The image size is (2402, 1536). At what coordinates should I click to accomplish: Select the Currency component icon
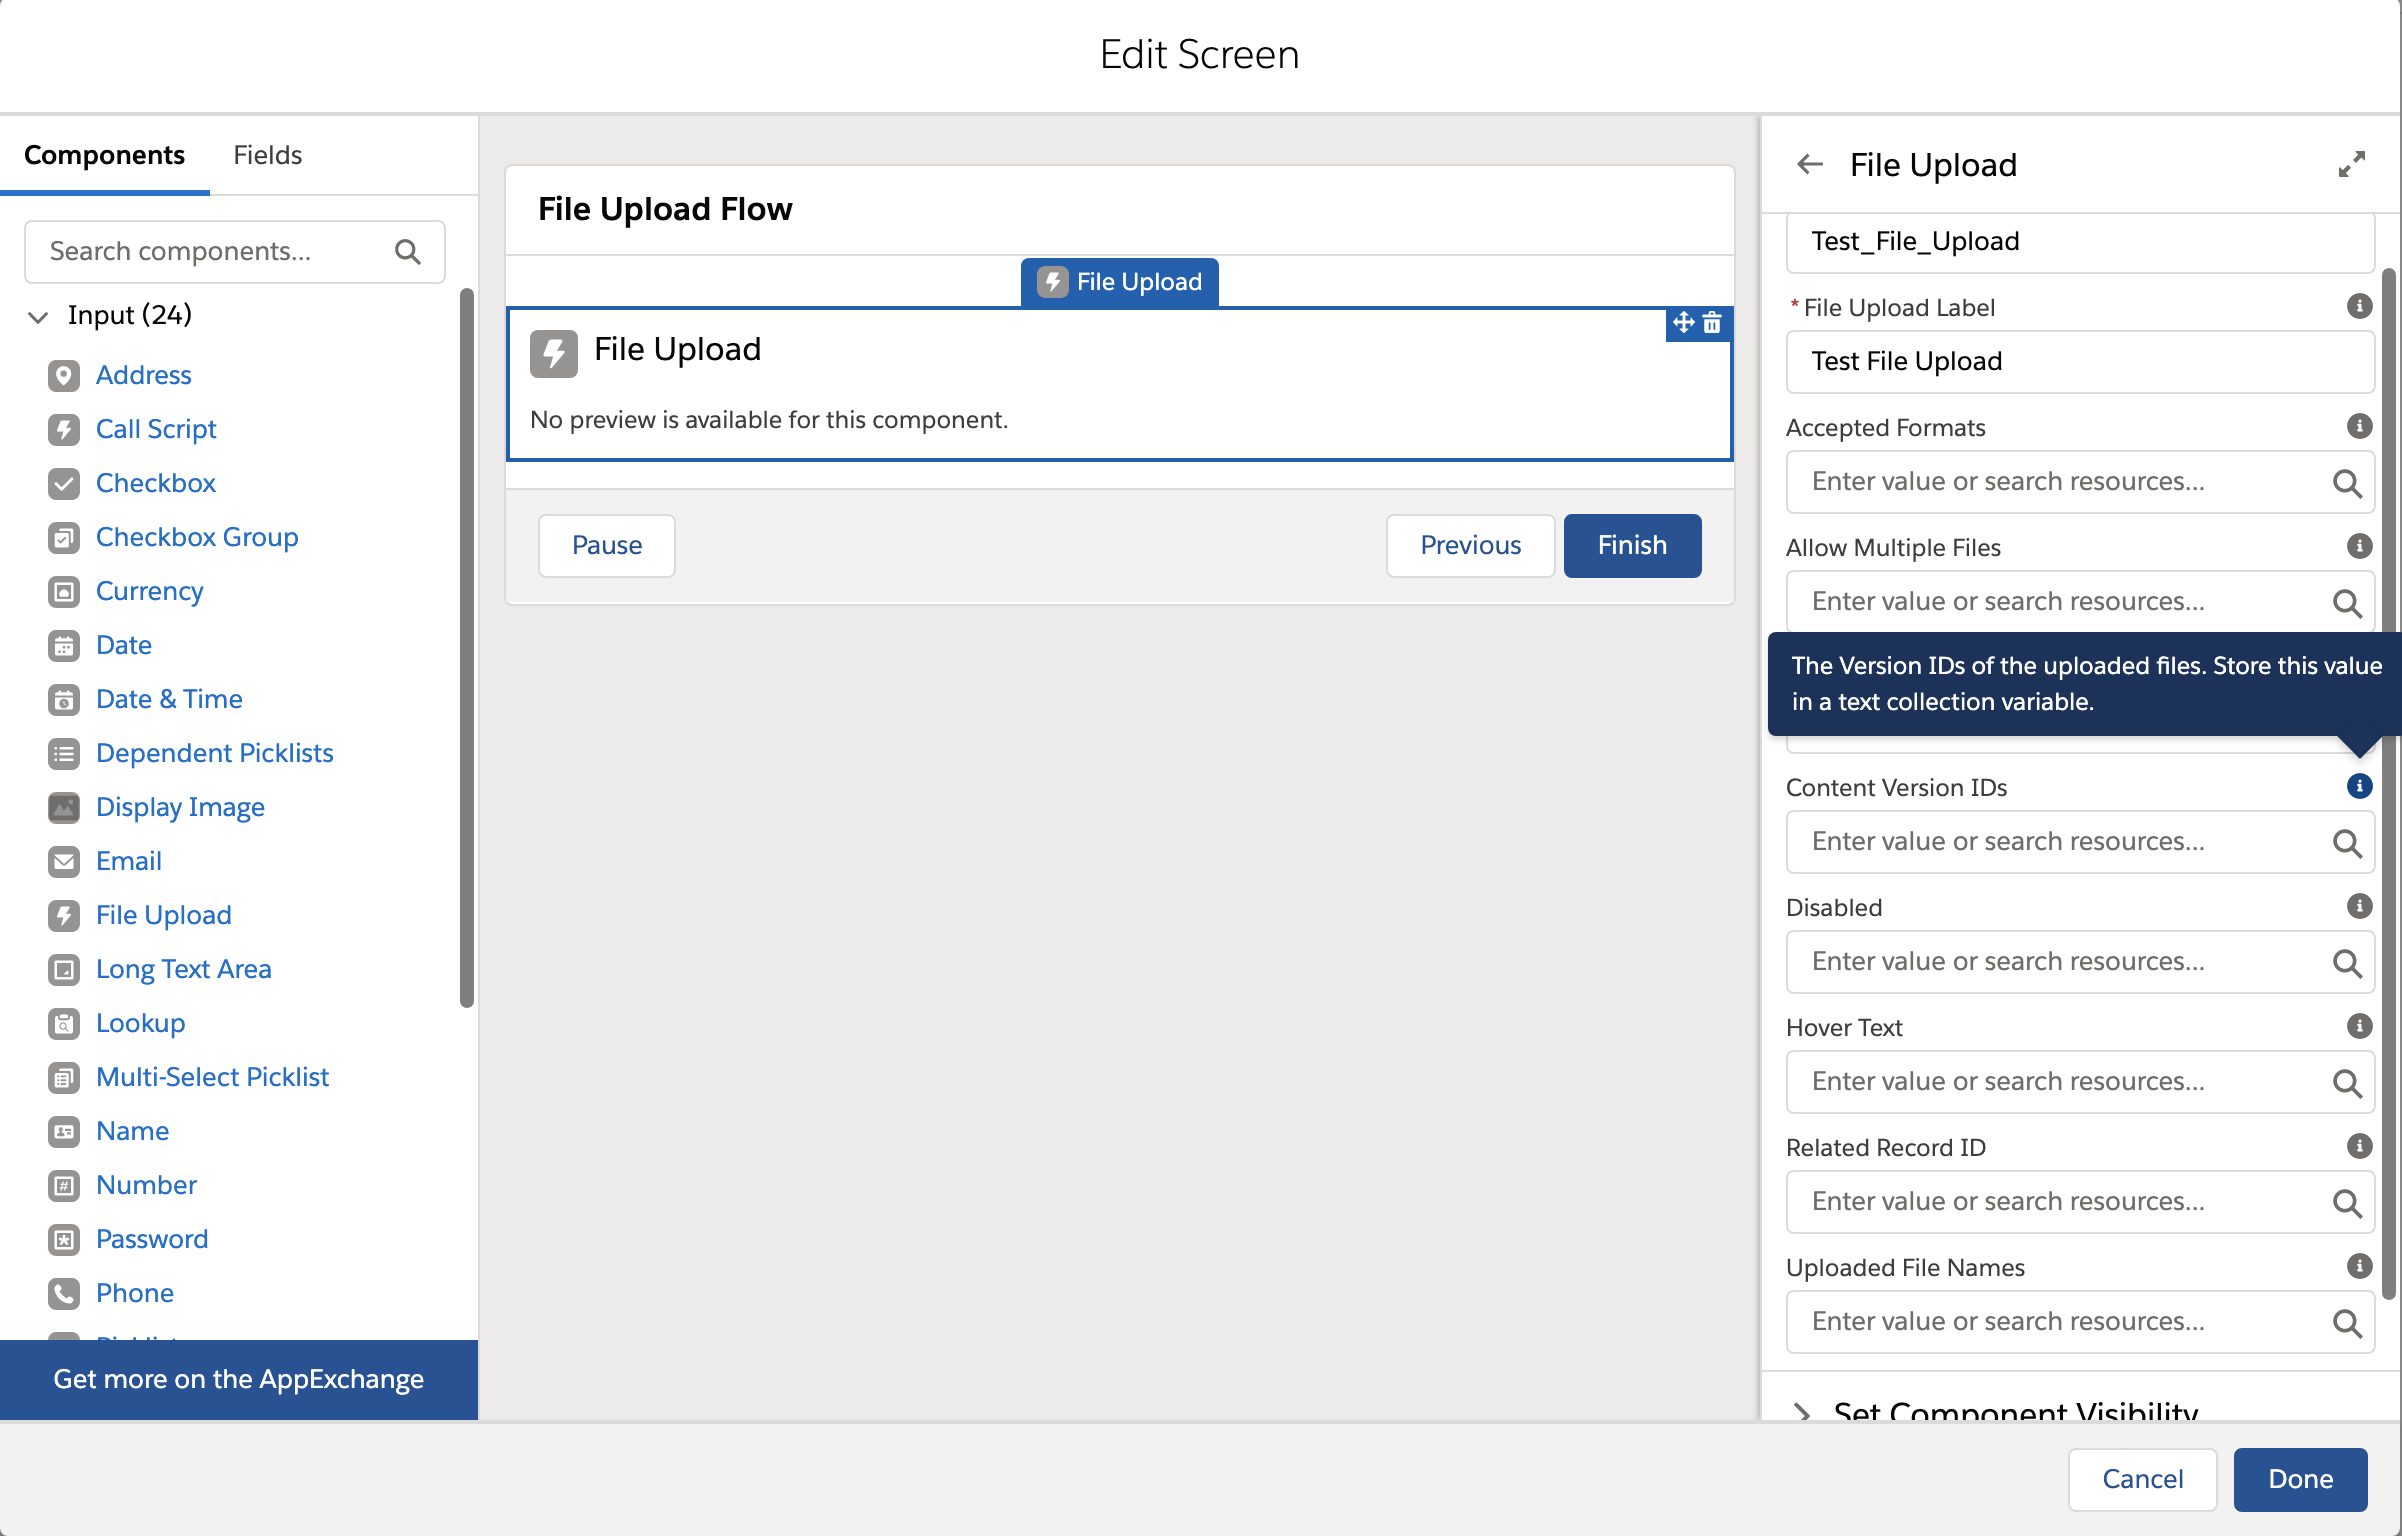click(63, 591)
